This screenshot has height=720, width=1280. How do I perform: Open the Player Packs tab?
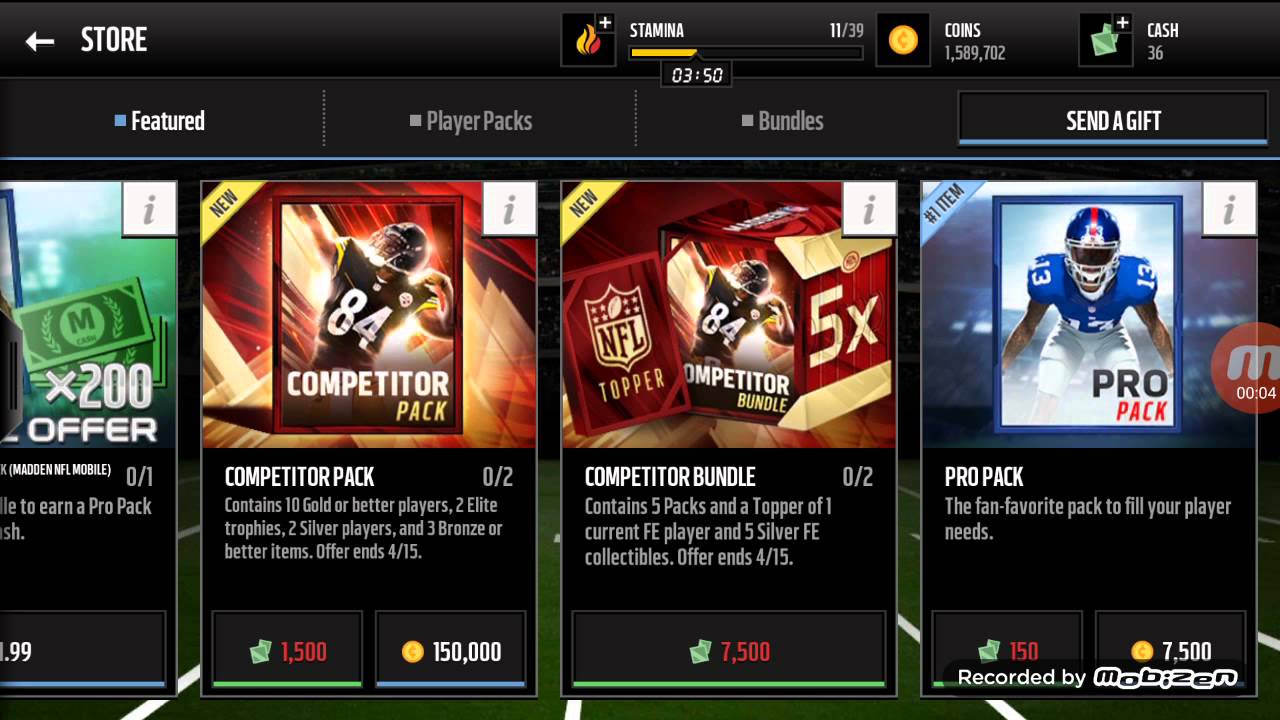[x=471, y=121]
